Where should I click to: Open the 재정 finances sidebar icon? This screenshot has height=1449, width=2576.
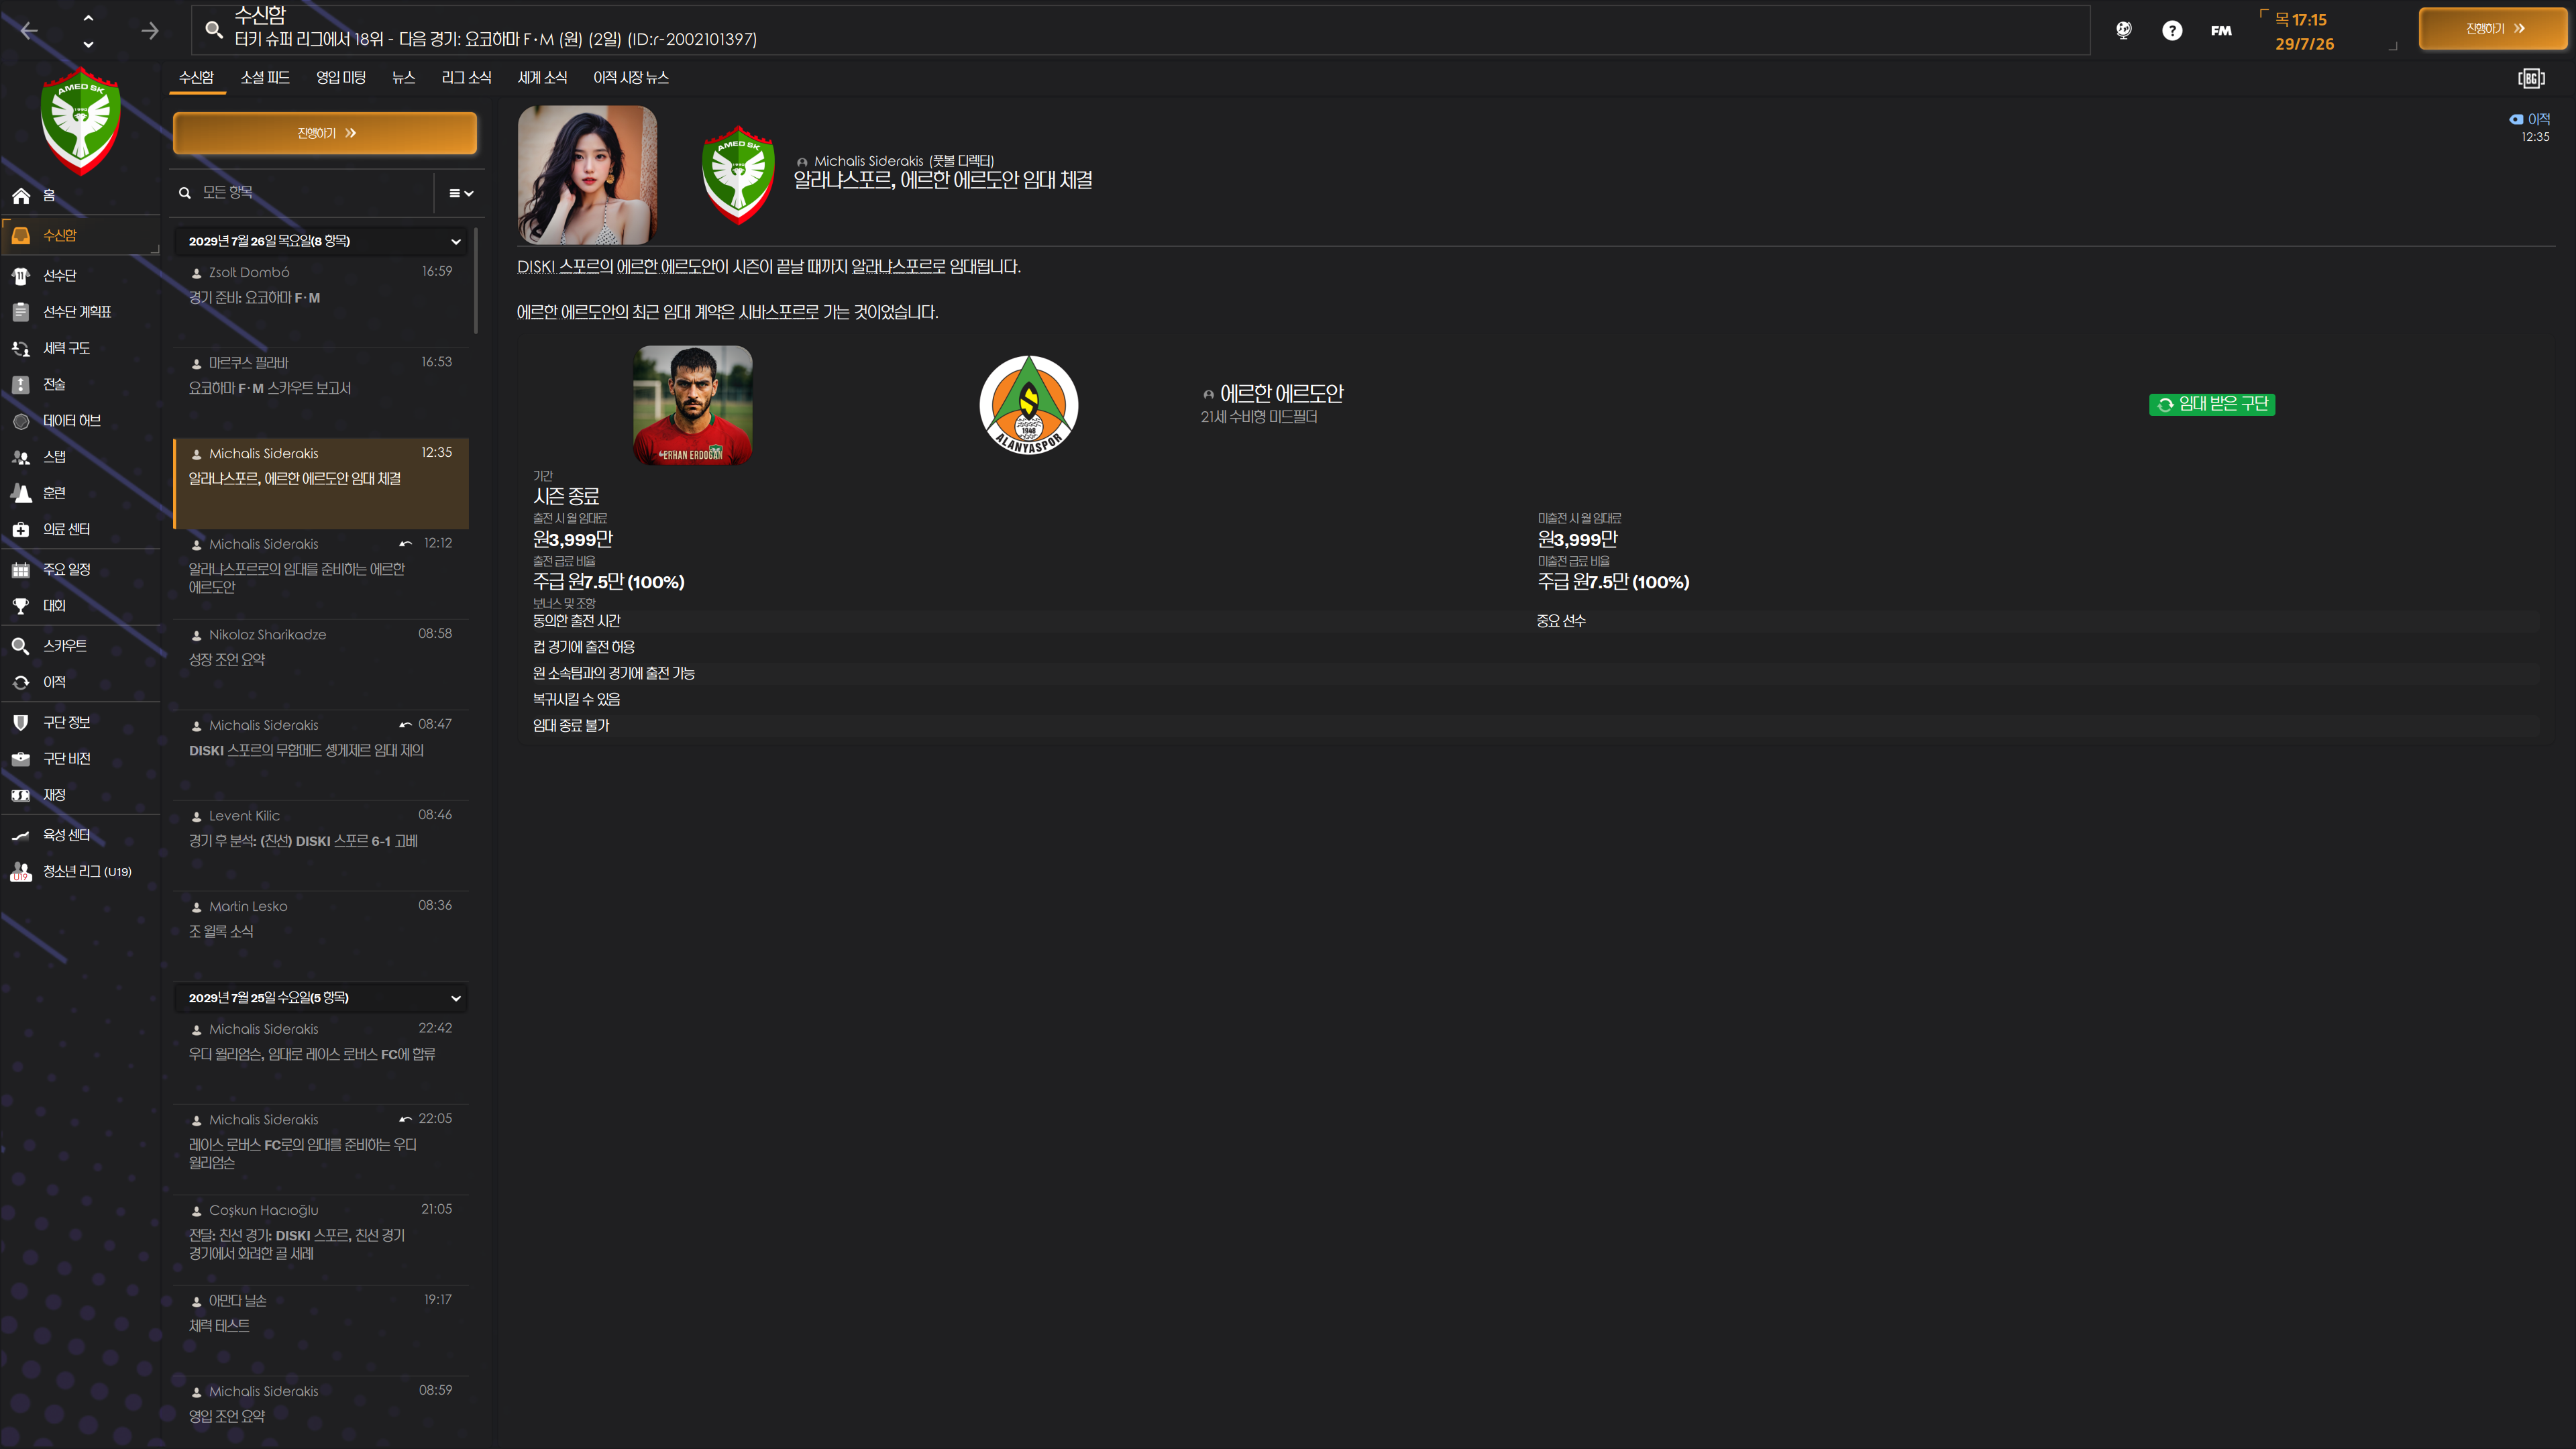[x=21, y=795]
